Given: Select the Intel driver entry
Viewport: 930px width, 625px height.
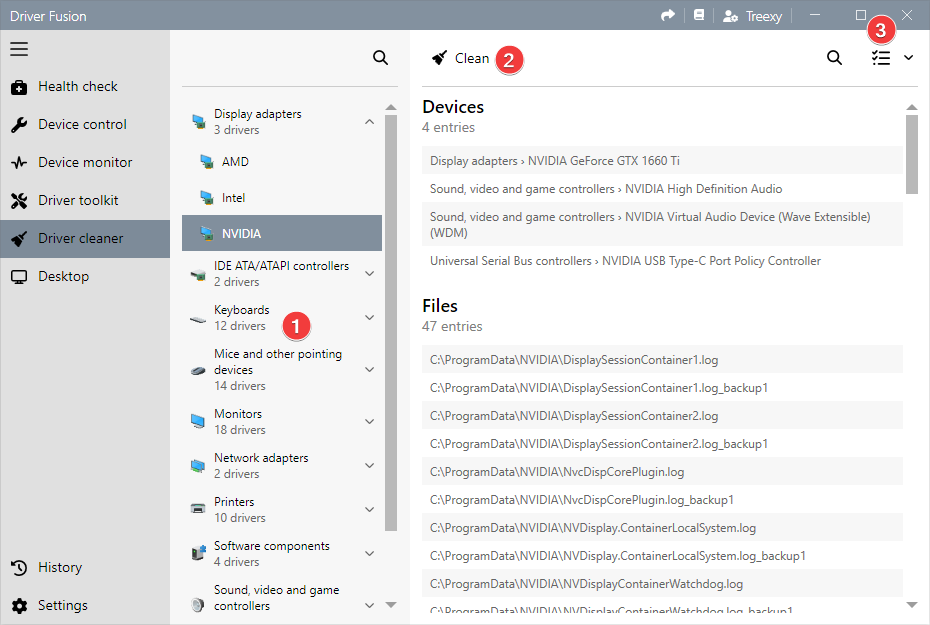Looking at the screenshot, I should [x=282, y=197].
